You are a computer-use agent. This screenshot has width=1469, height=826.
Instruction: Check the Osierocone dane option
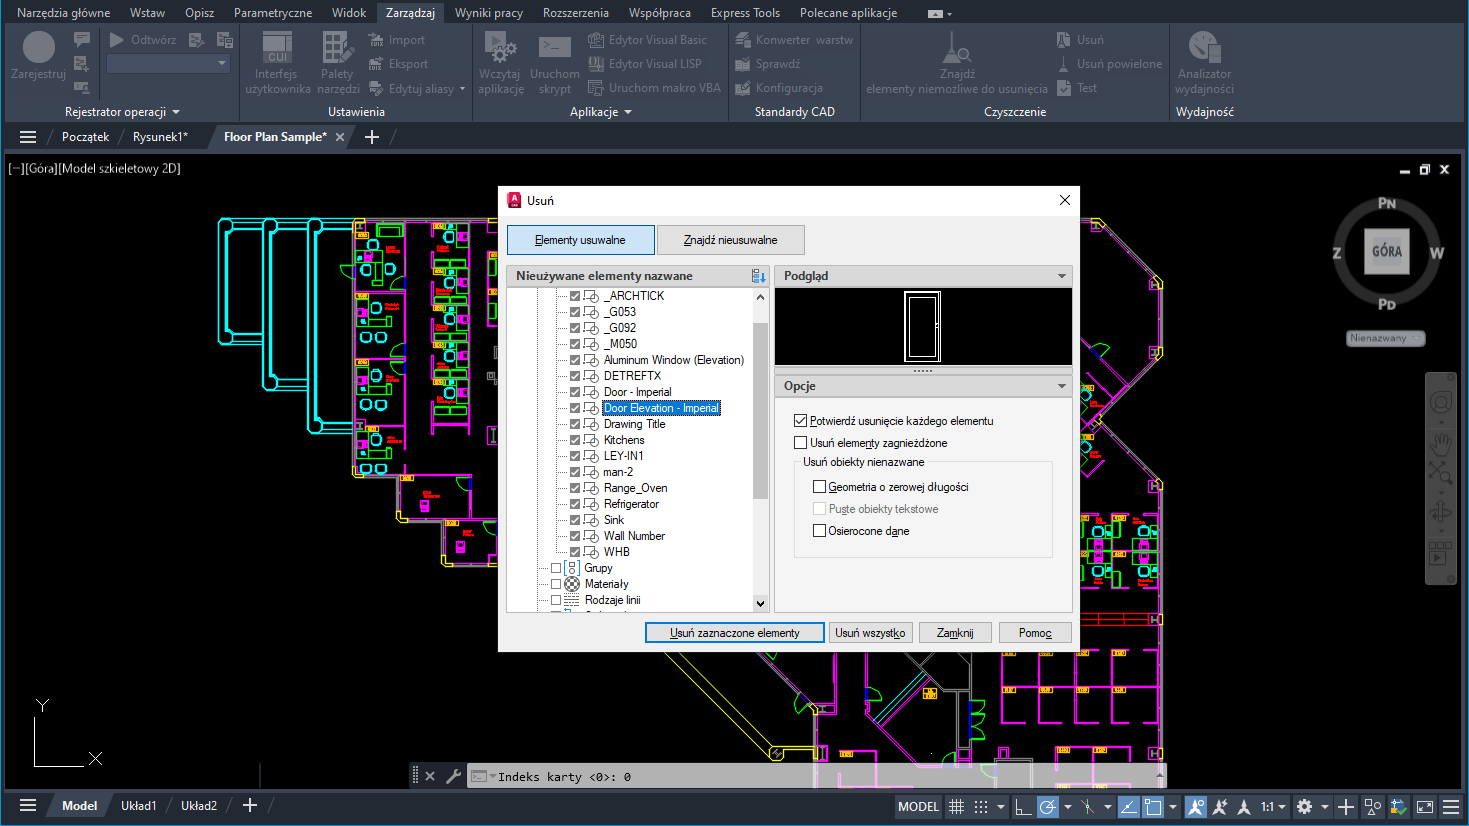819,531
